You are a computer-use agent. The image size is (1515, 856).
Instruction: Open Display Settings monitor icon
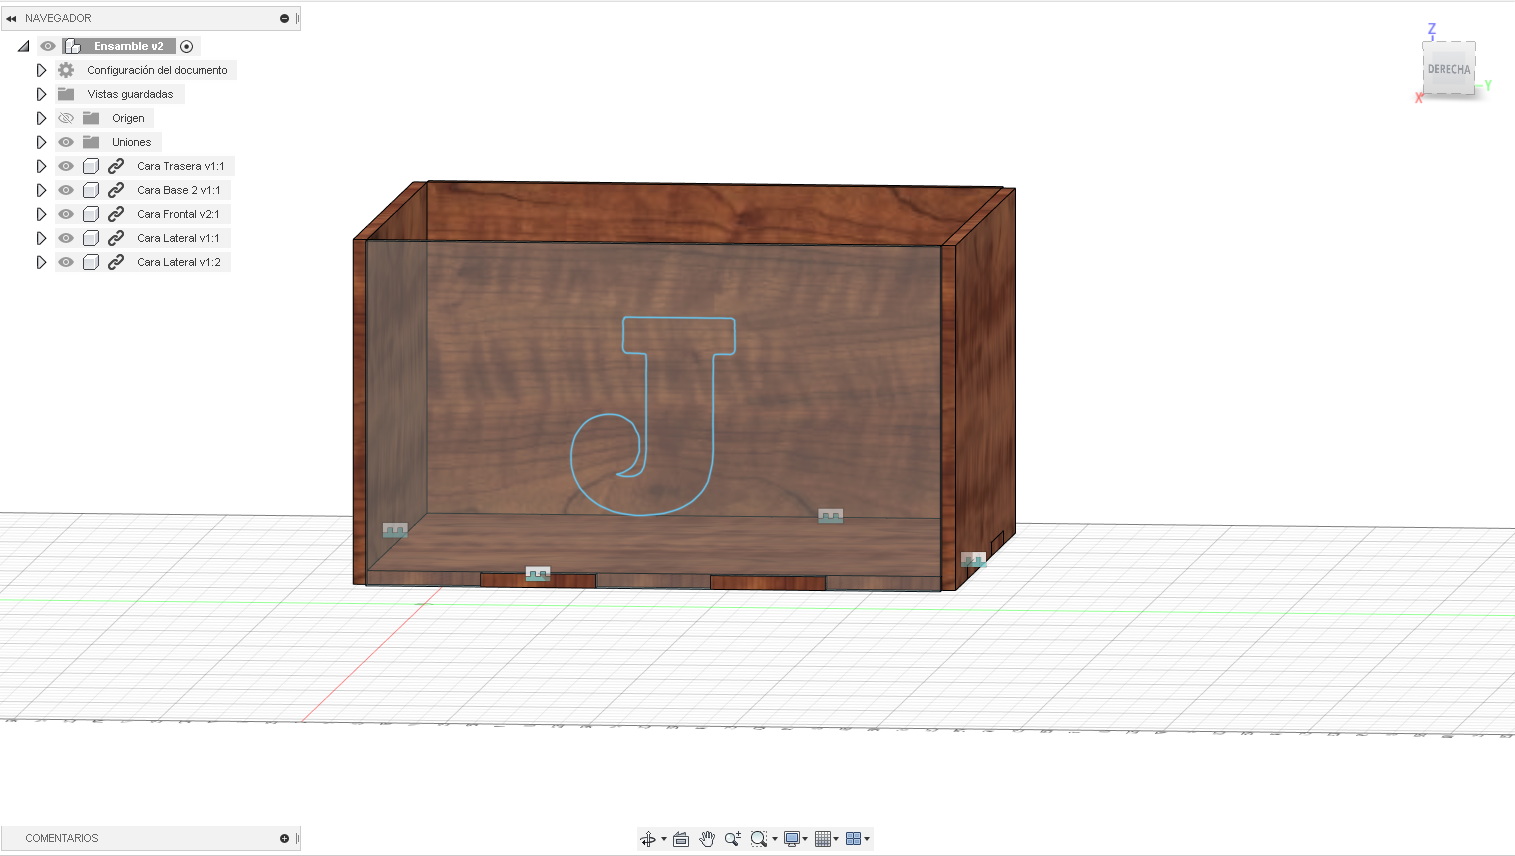pyautogui.click(x=792, y=839)
